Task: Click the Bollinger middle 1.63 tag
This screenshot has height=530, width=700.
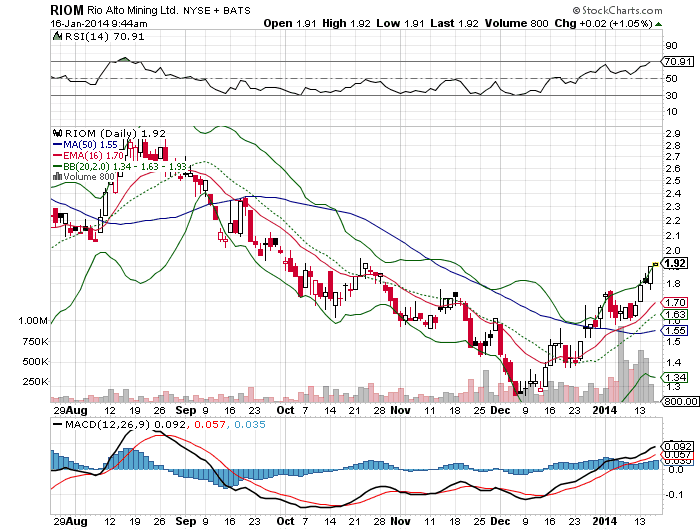Action: point(675,315)
